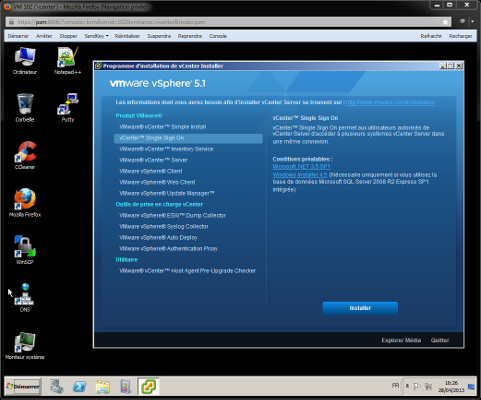Click Arrêter in the console toolbar
This screenshot has height=400, width=481.
point(44,36)
